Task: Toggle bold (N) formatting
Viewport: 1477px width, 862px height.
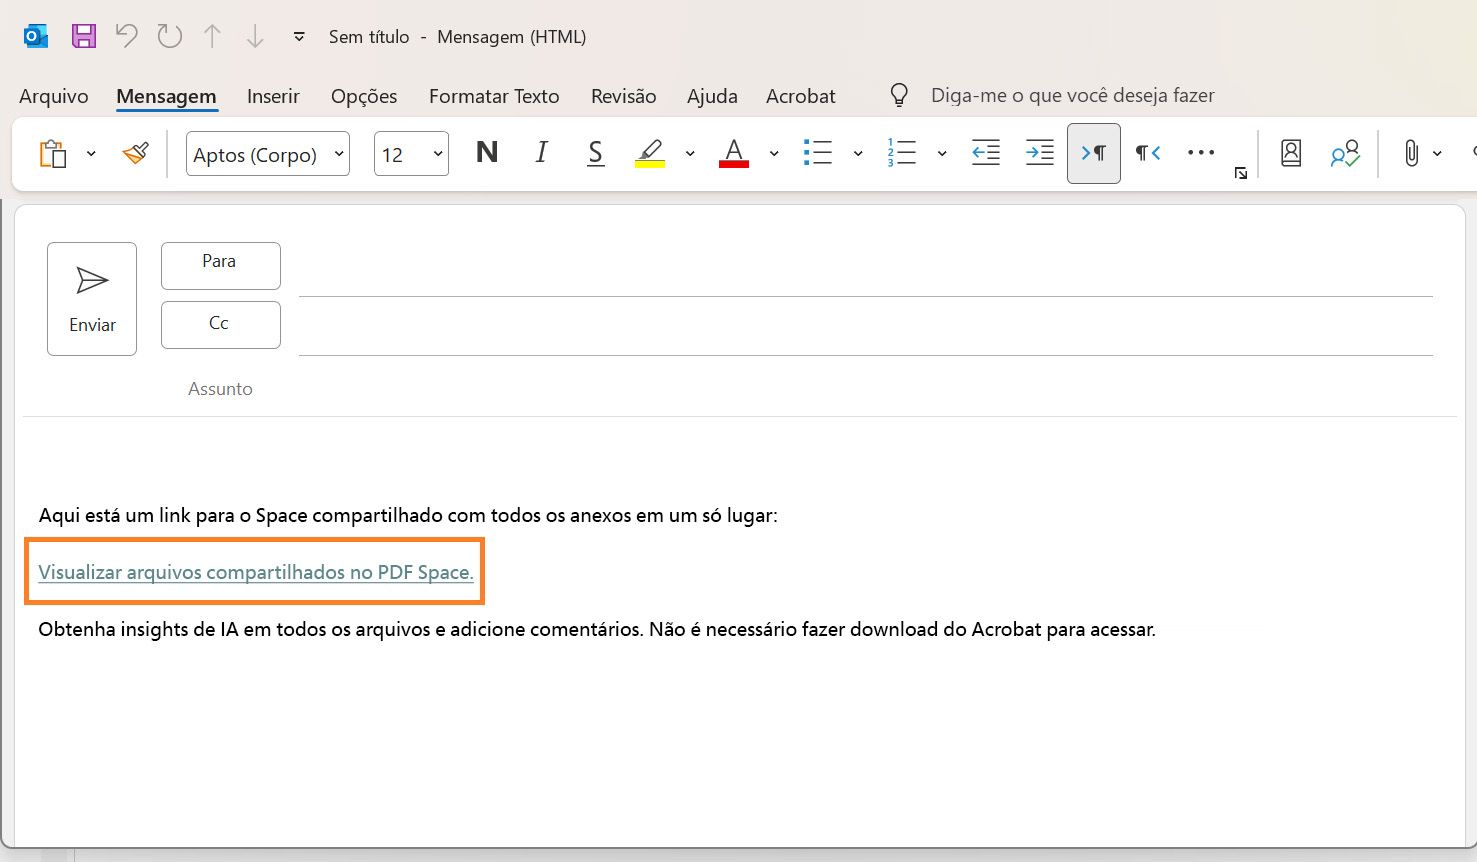Action: point(487,152)
